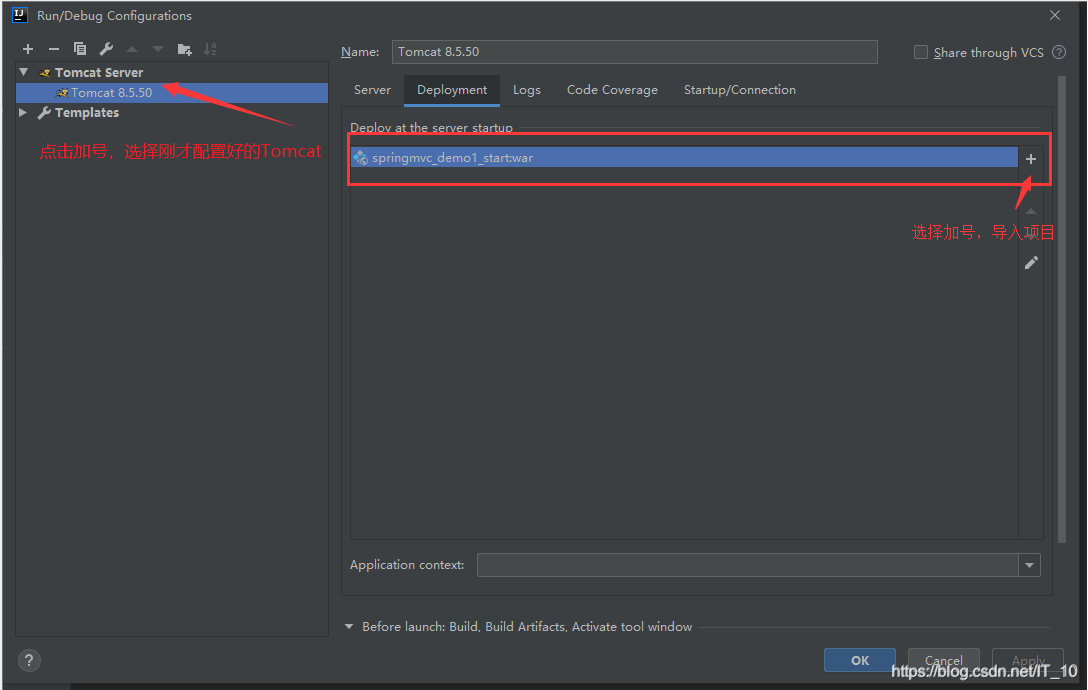
Task: Select the Deployment tab
Action: pos(452,90)
